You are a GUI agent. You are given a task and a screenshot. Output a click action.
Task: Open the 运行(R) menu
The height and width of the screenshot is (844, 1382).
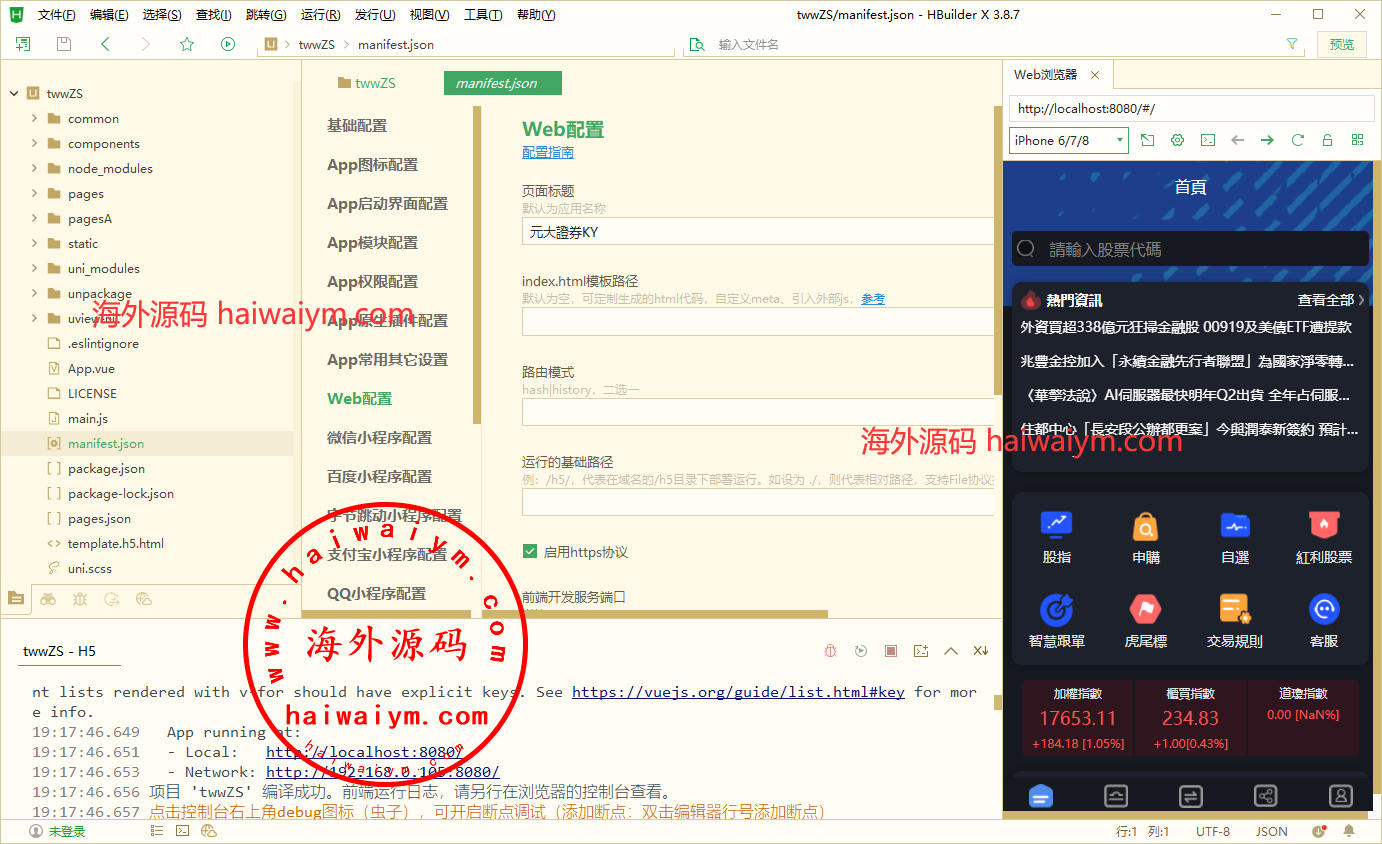(320, 15)
